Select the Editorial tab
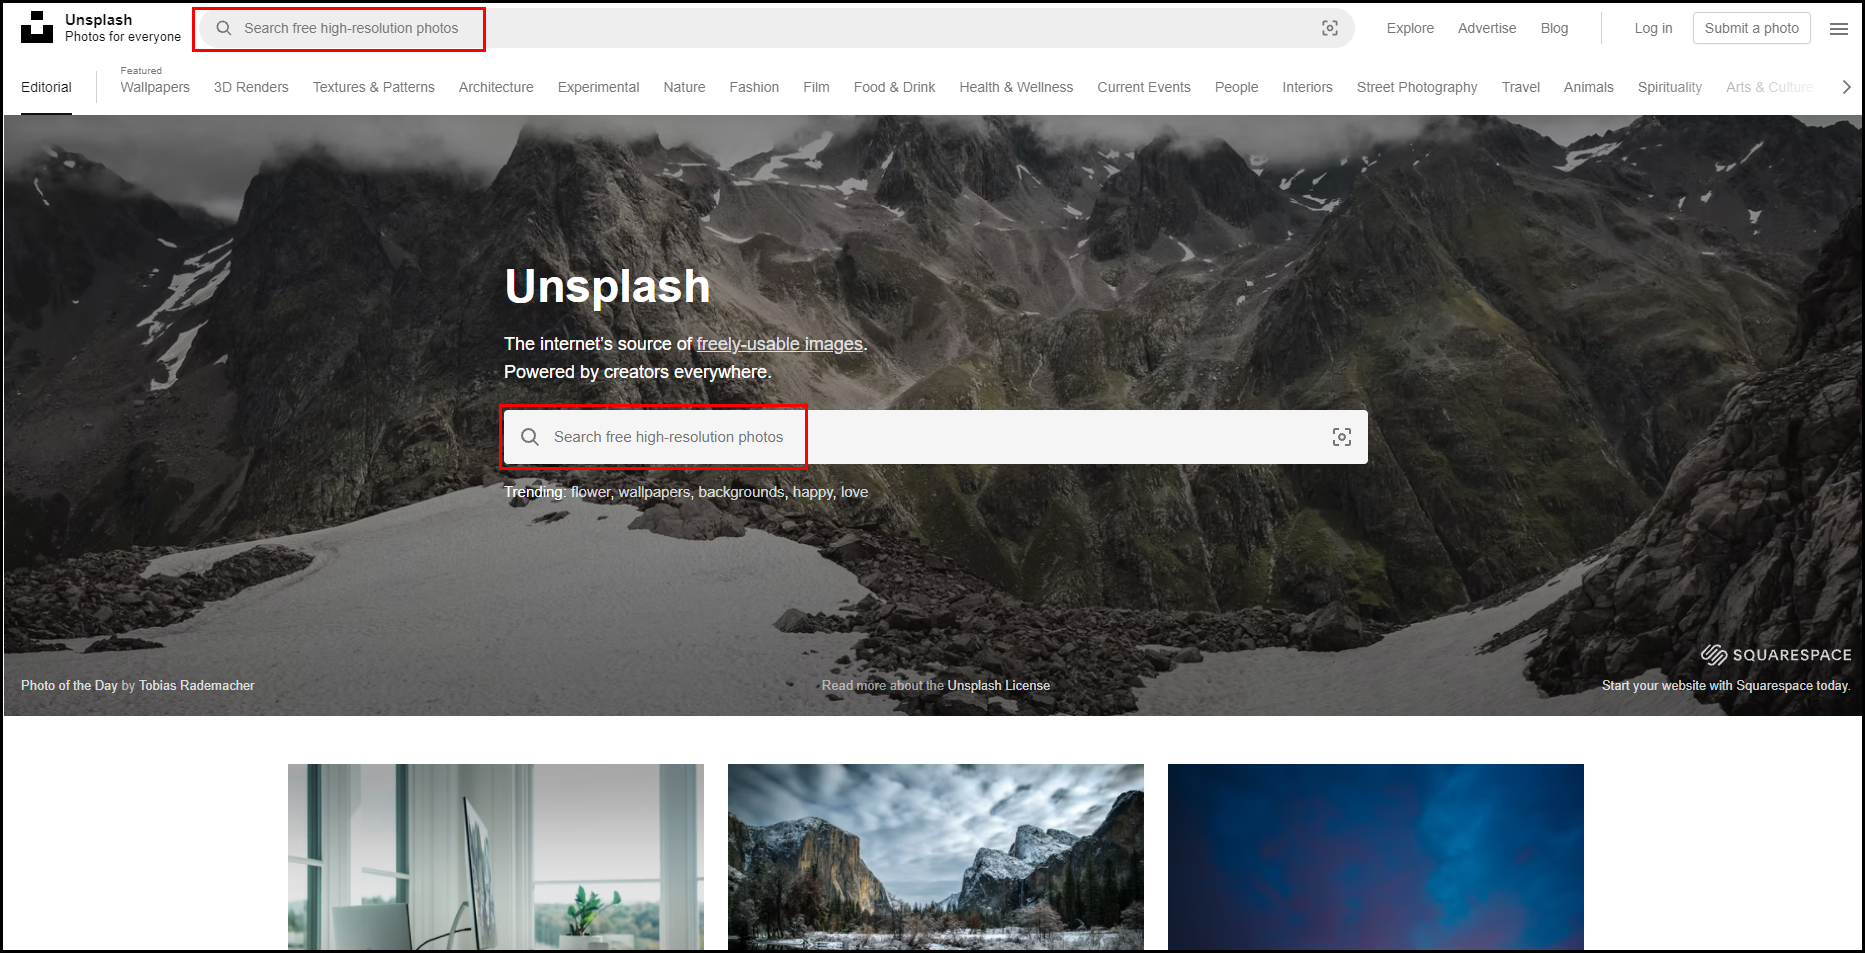 coord(46,87)
